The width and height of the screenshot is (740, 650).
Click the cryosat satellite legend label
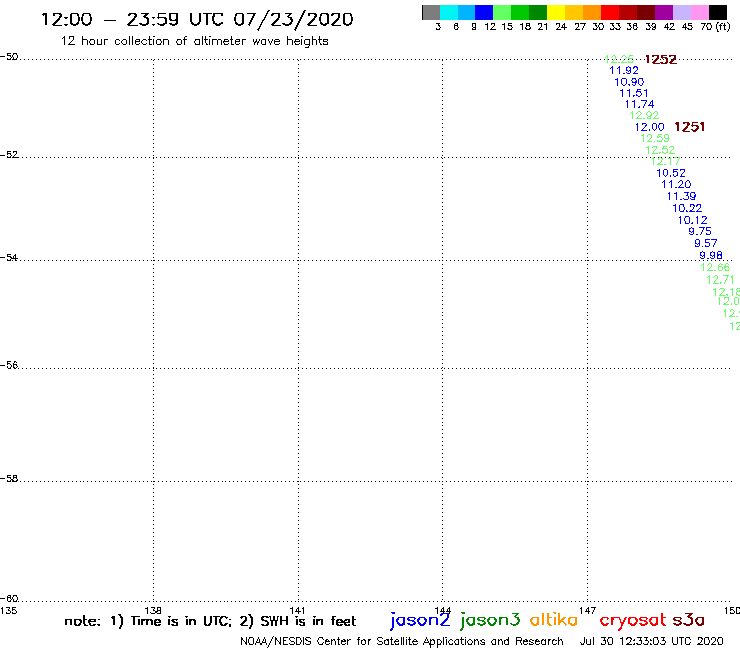click(x=633, y=620)
